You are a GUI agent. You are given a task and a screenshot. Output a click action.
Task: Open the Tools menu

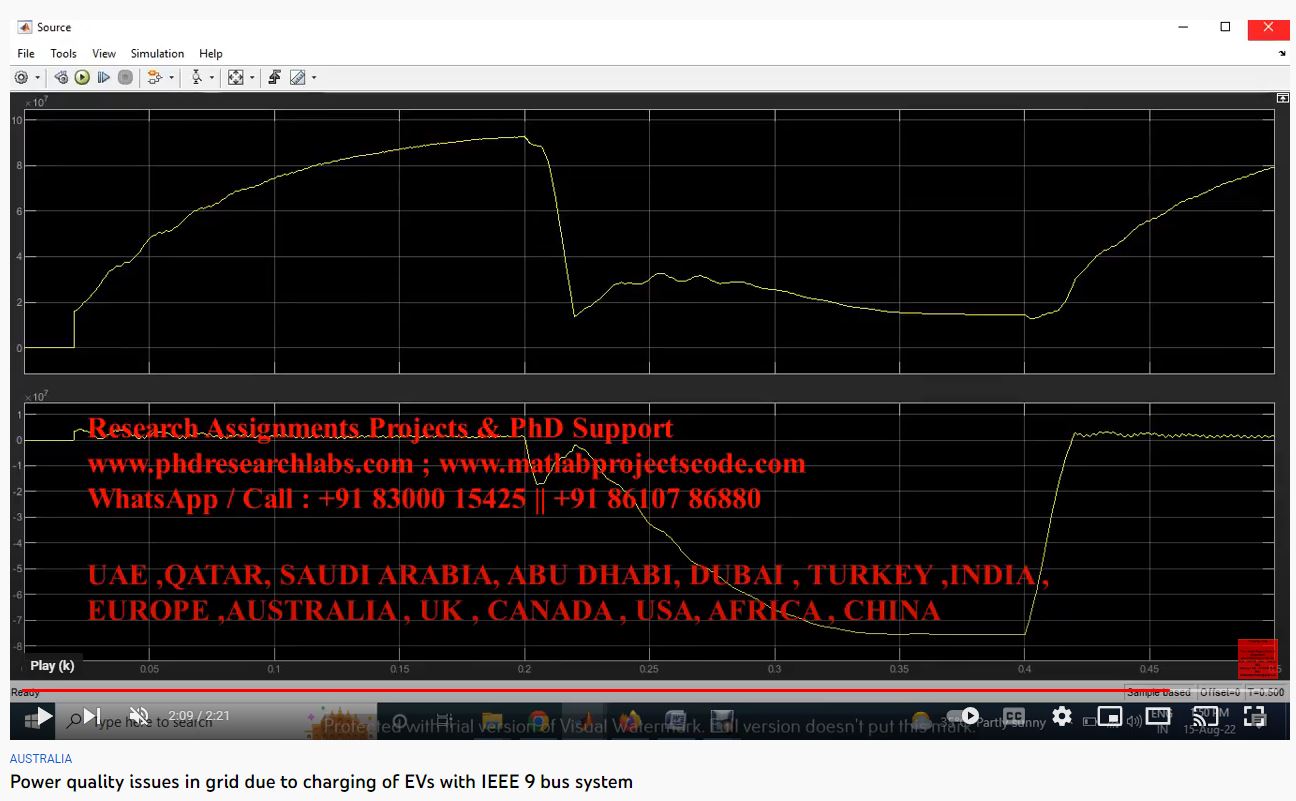point(63,53)
